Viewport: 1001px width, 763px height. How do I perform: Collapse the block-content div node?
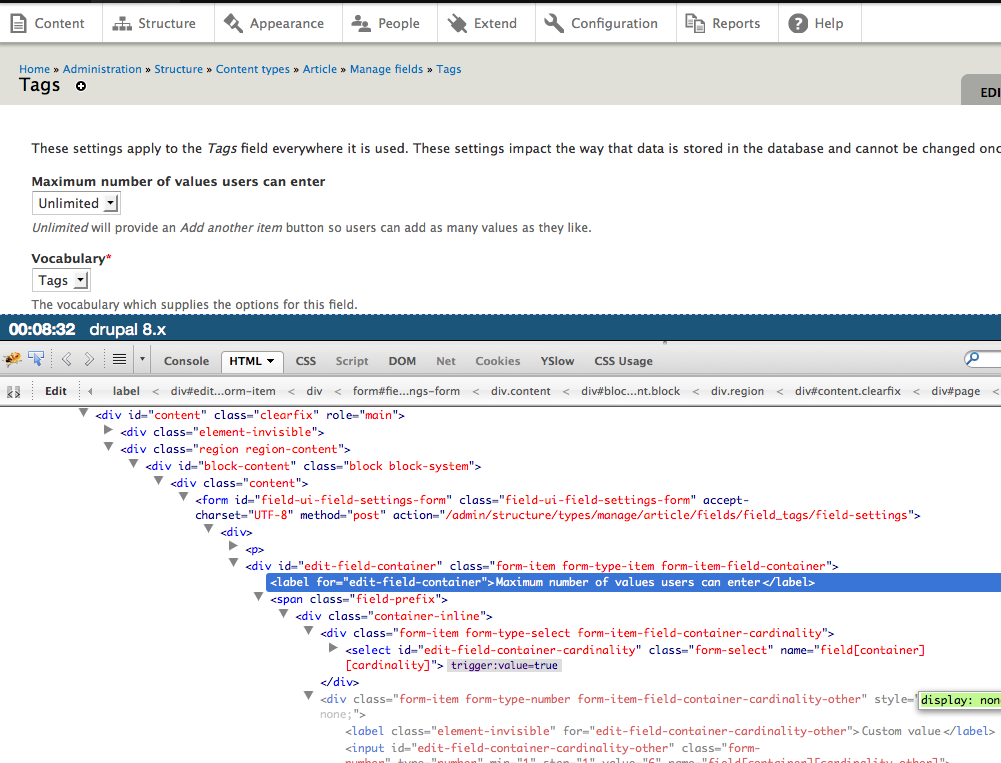pyautogui.click(x=133, y=464)
